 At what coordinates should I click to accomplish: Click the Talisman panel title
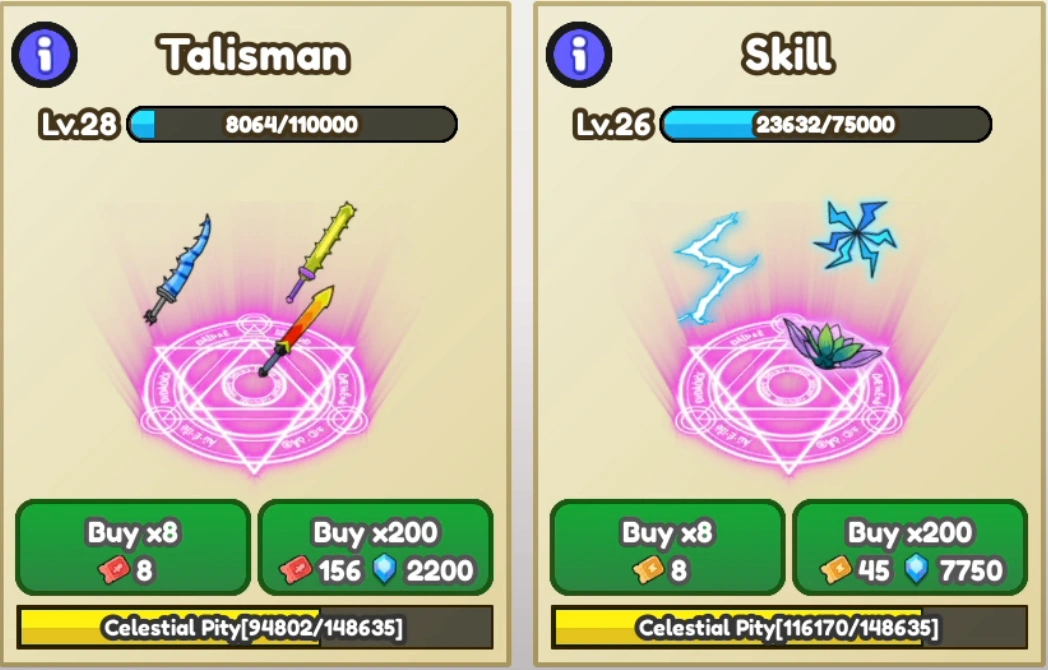254,54
